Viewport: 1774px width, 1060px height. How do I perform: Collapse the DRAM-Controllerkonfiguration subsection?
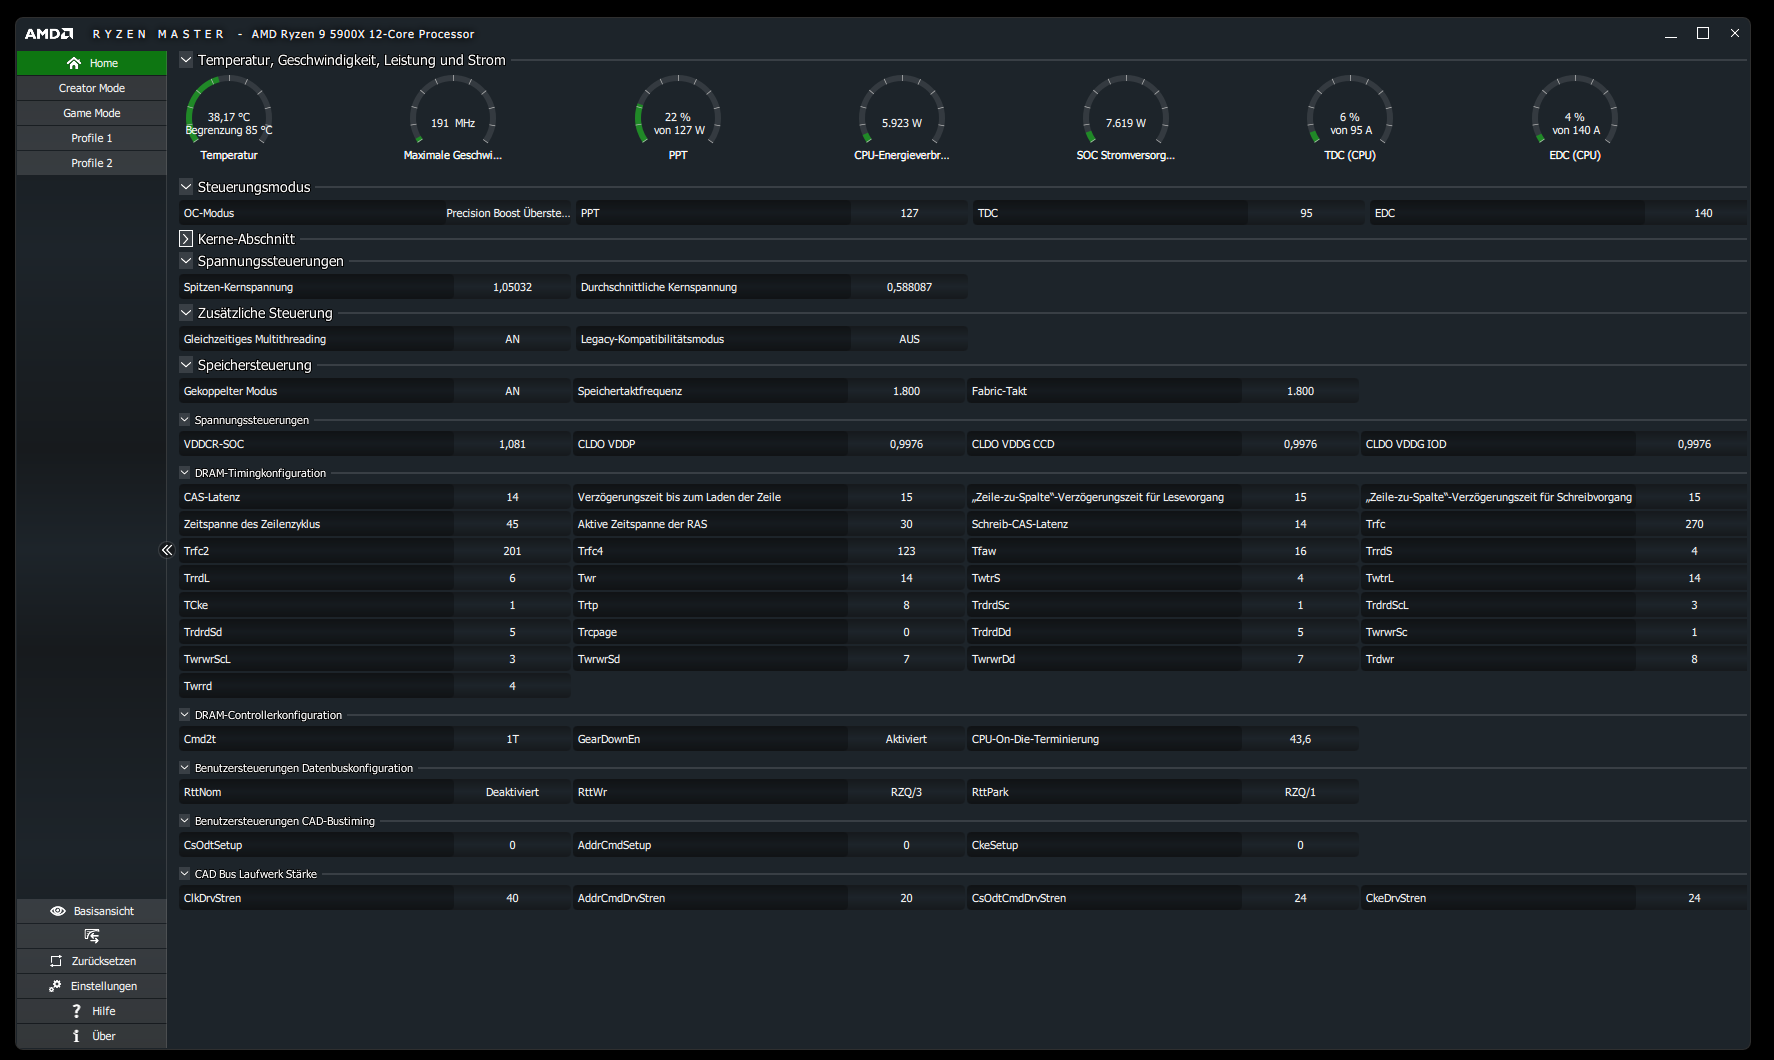point(185,715)
